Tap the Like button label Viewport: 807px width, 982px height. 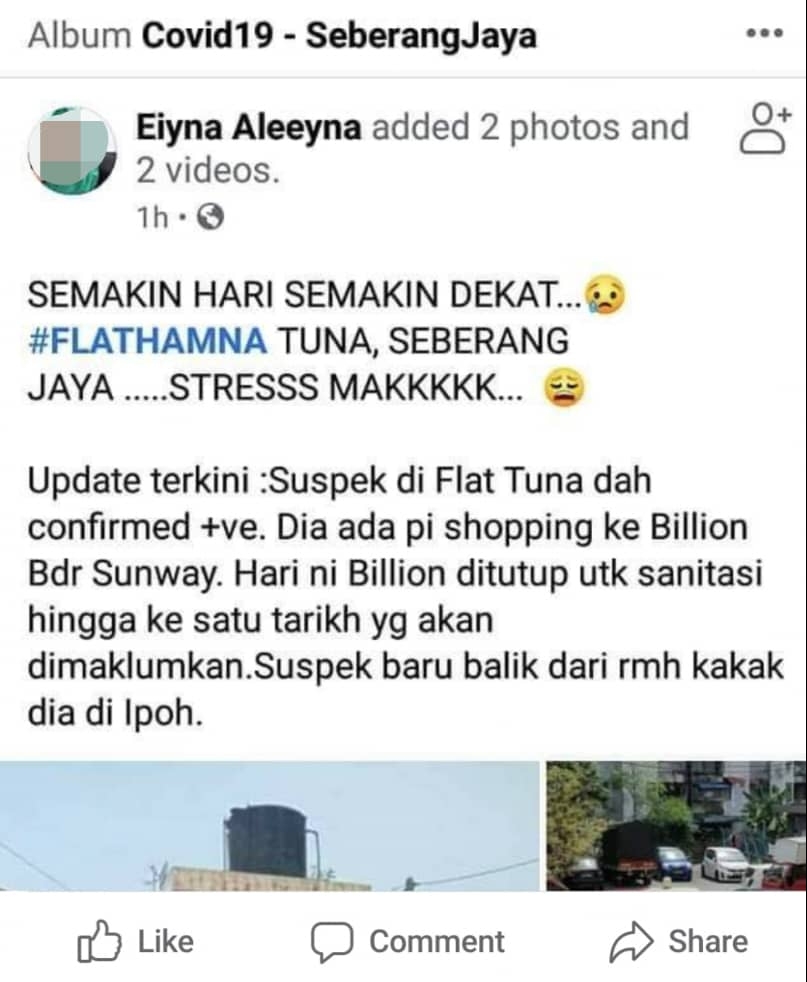166,941
